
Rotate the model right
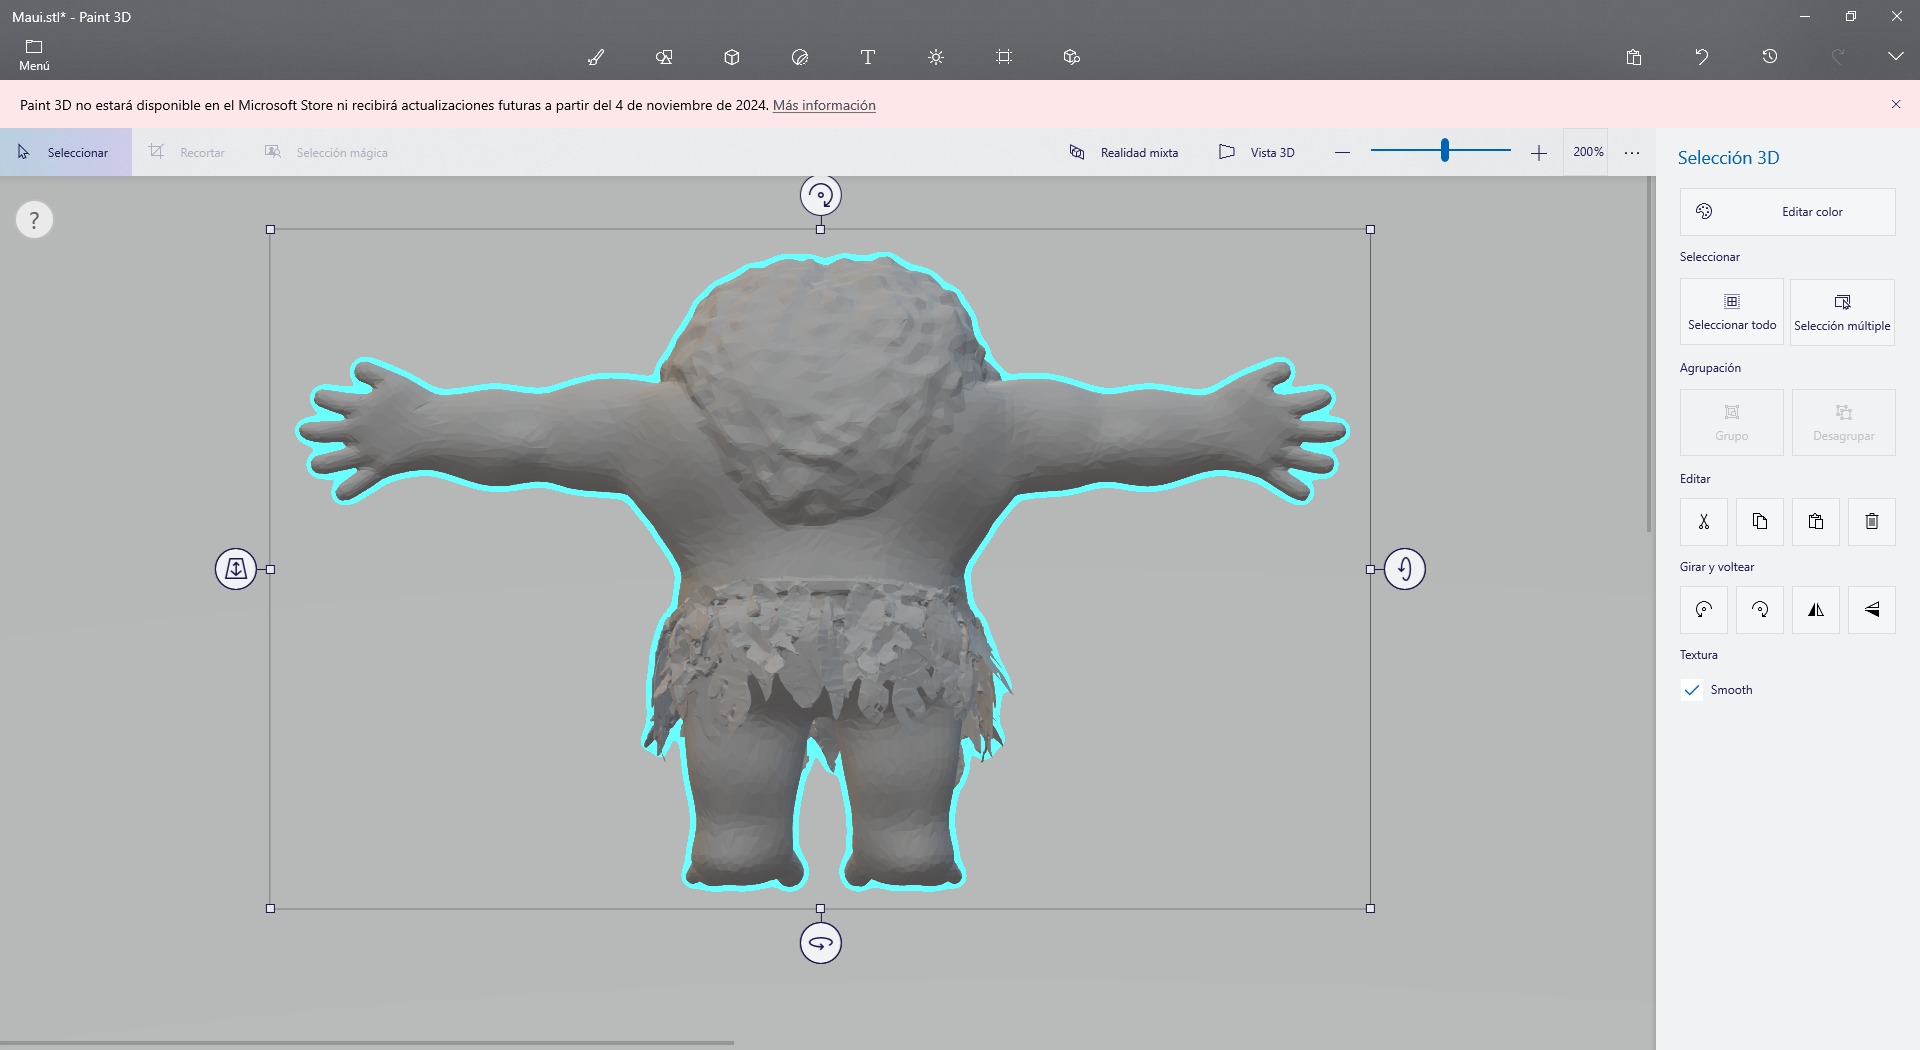coord(1760,609)
